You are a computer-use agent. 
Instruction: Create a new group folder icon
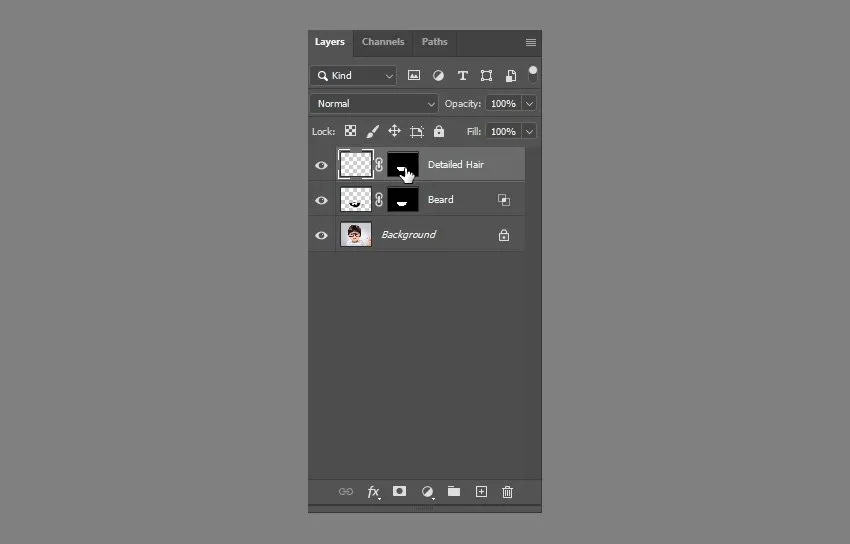click(x=454, y=491)
